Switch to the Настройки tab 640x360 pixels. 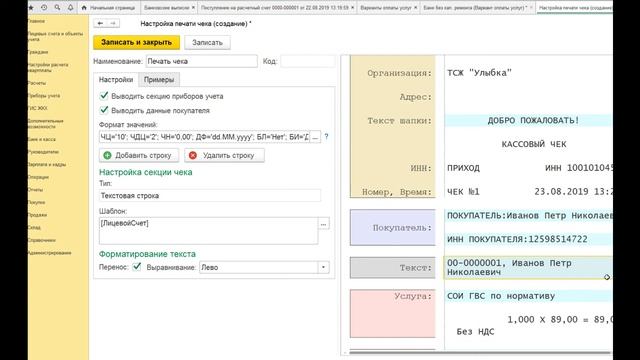(x=116, y=80)
